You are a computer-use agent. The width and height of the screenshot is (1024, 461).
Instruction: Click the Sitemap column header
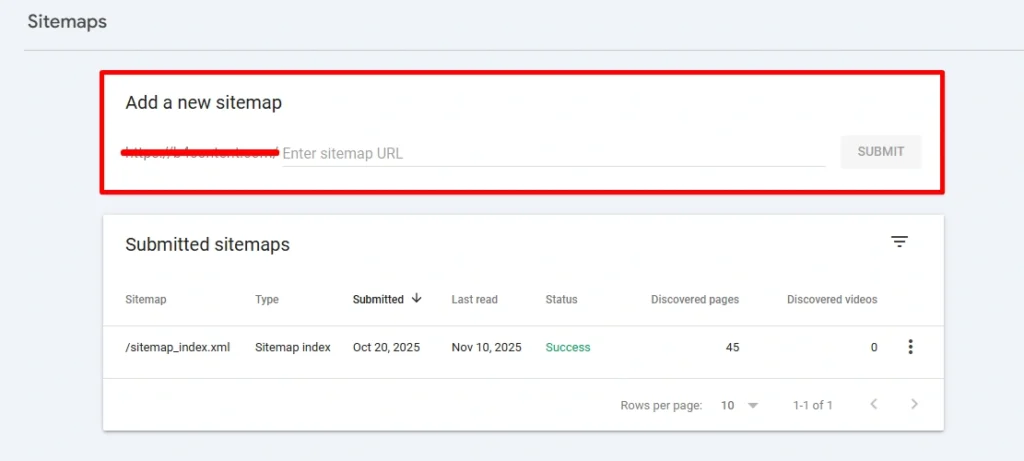coord(146,300)
